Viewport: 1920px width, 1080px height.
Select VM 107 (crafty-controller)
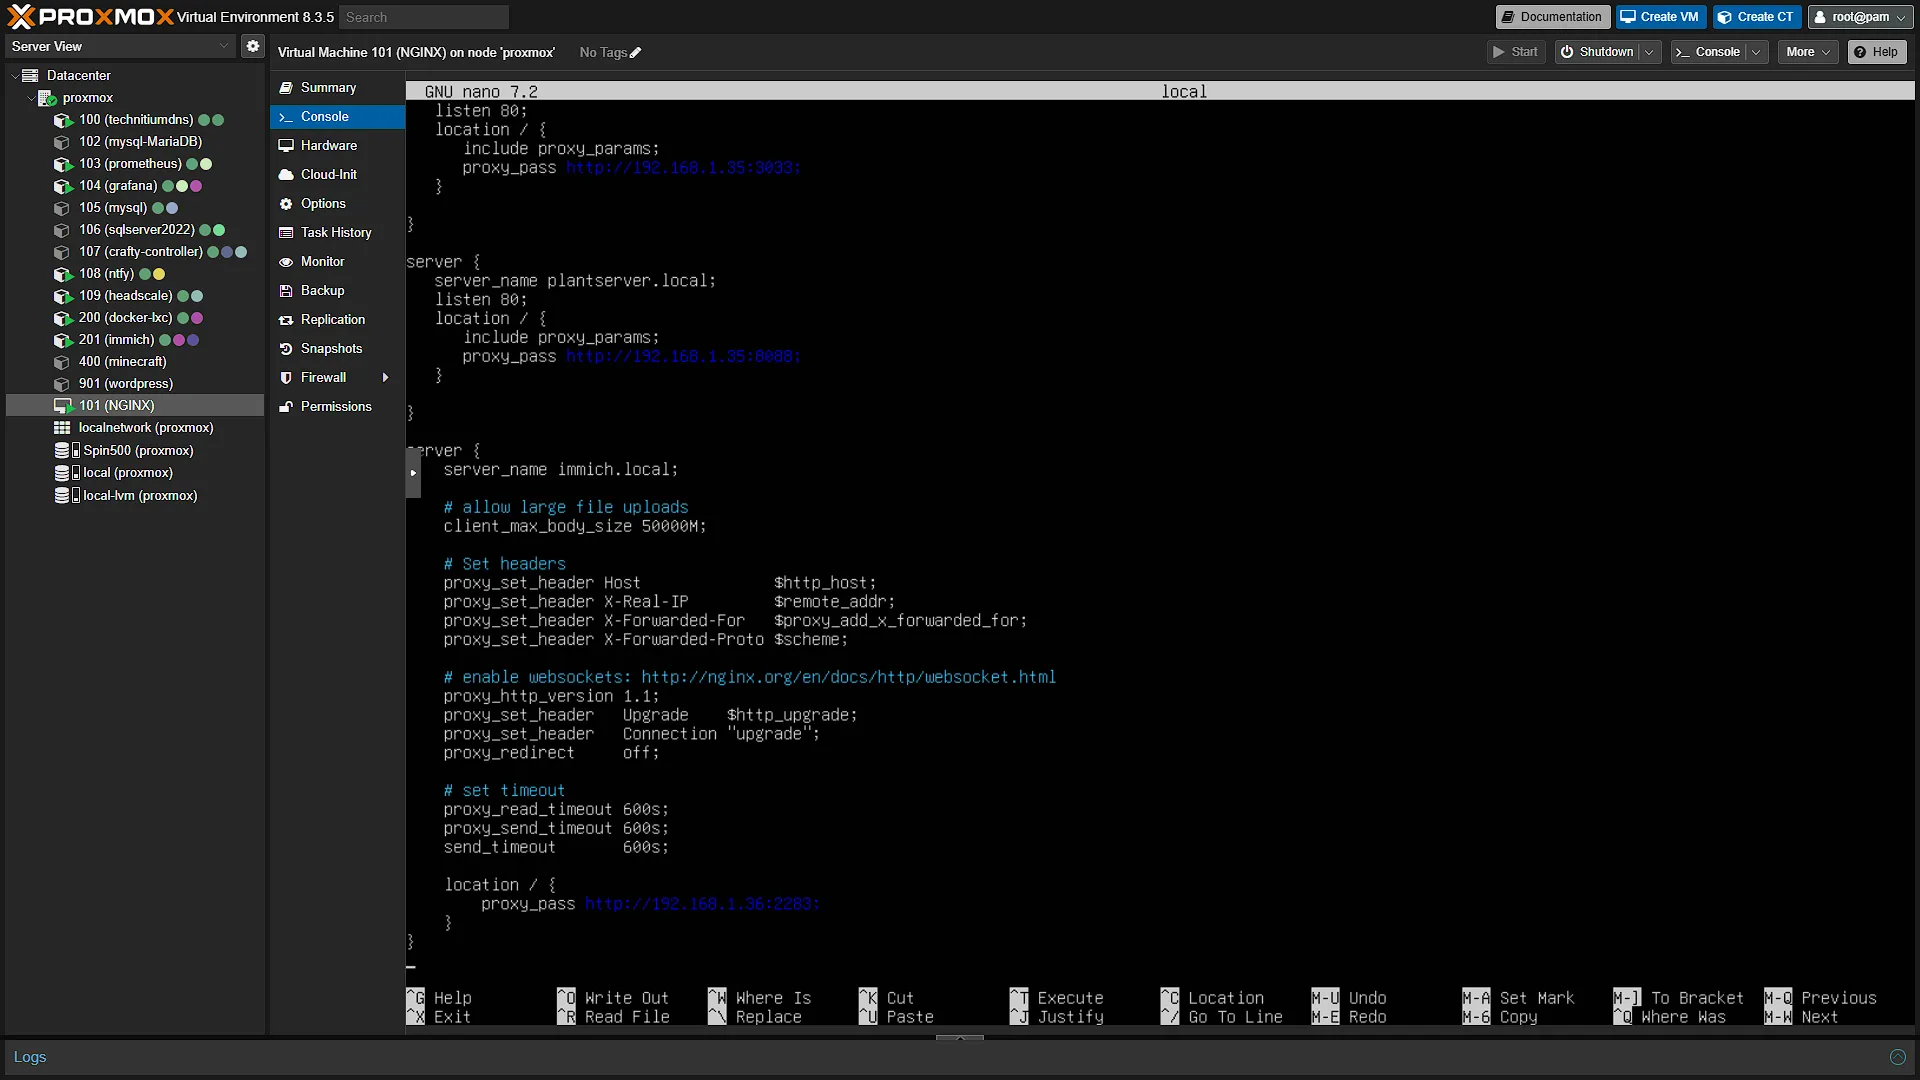pyautogui.click(x=141, y=252)
